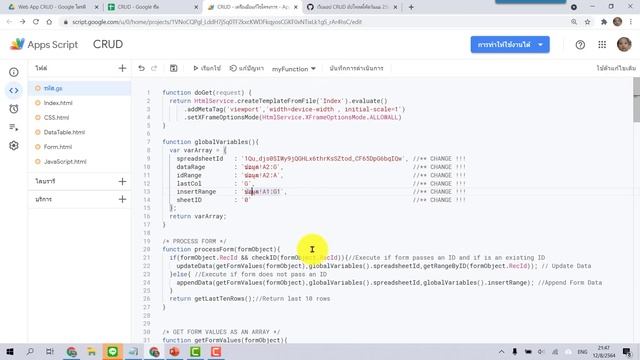The image size is (640, 360).
Task: Switch to the GitHub CRUD browser tab
Action: pyautogui.click(x=352, y=7)
